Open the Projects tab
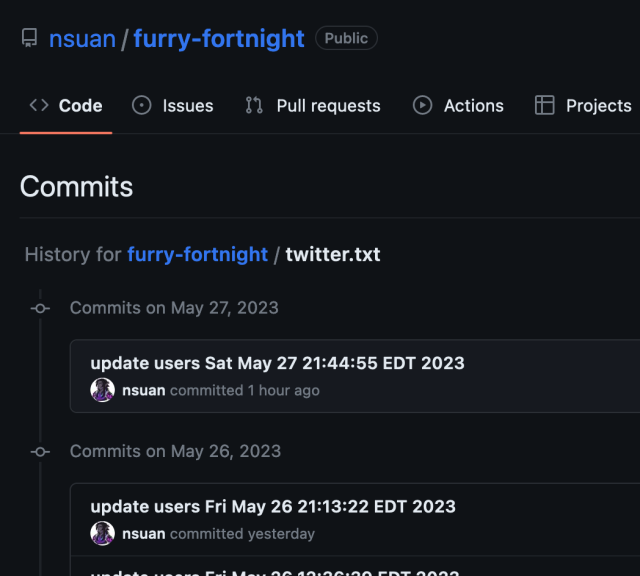 point(598,105)
